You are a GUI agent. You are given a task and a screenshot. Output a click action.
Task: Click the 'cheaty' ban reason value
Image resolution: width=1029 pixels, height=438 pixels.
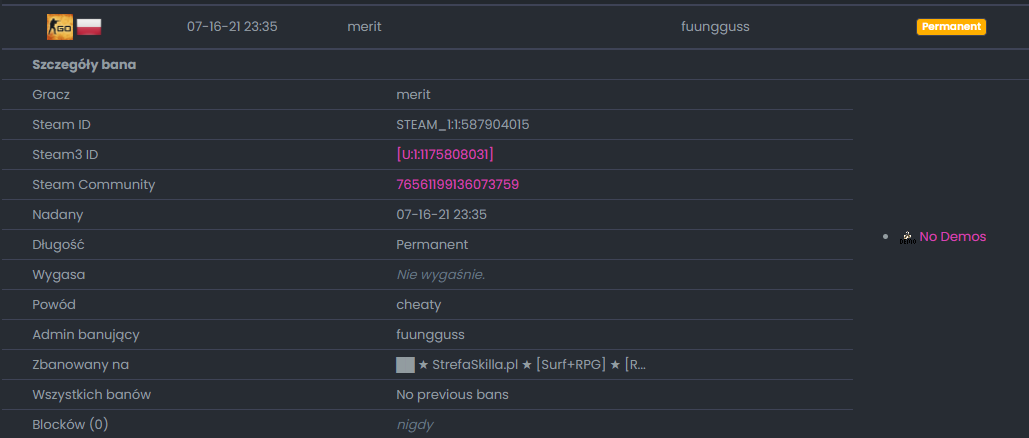tap(419, 305)
